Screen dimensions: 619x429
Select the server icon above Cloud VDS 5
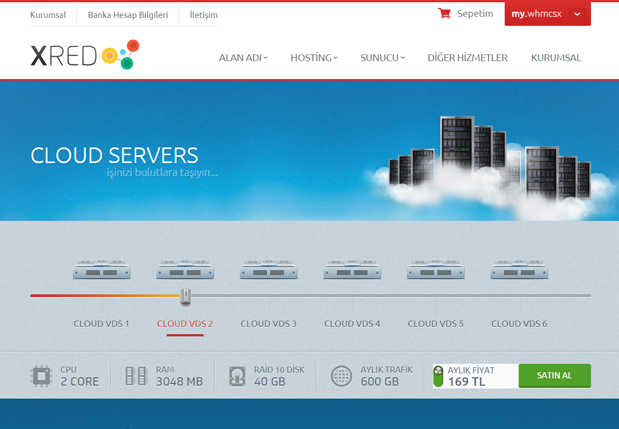(436, 270)
